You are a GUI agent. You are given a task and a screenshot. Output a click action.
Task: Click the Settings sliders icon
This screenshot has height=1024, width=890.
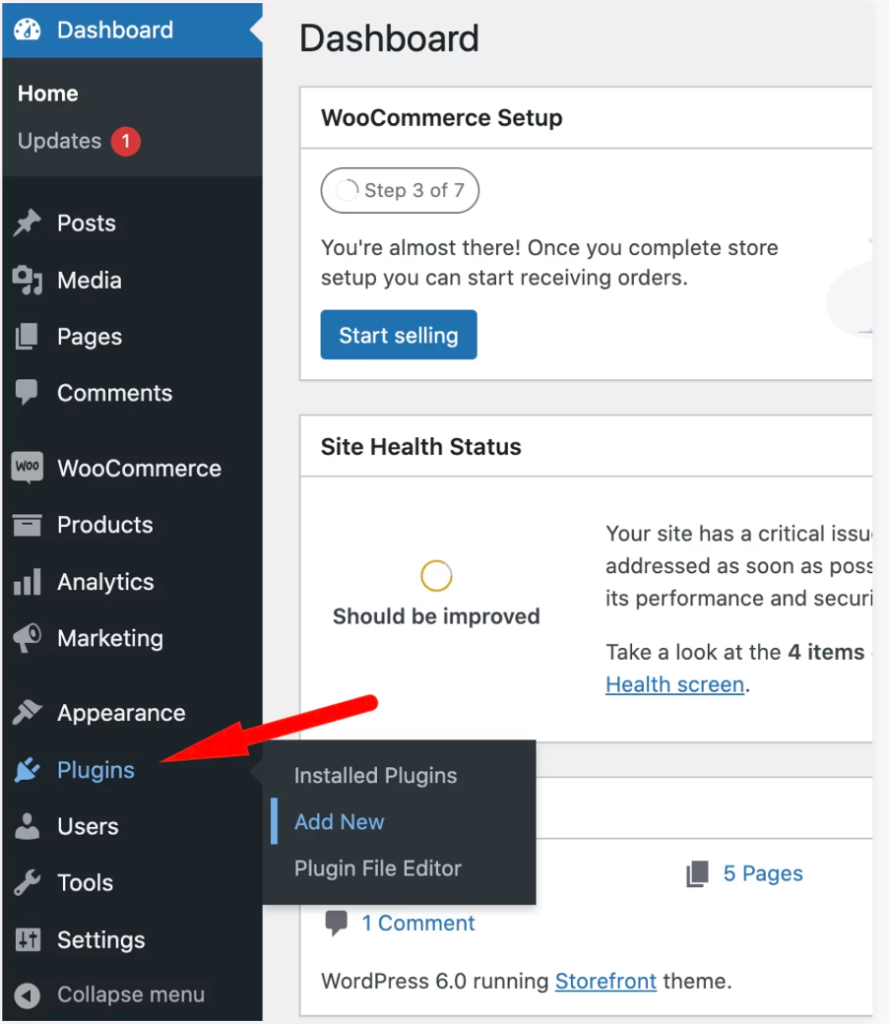point(27,939)
